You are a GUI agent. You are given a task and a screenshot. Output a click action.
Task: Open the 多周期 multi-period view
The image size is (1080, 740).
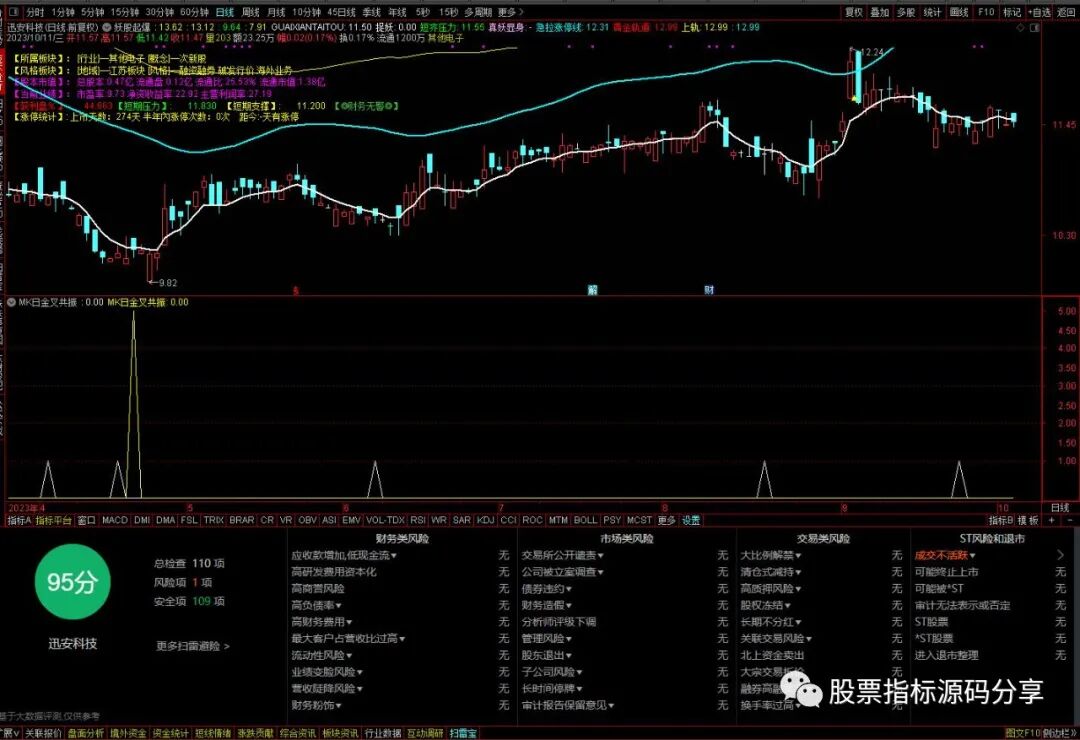click(477, 12)
